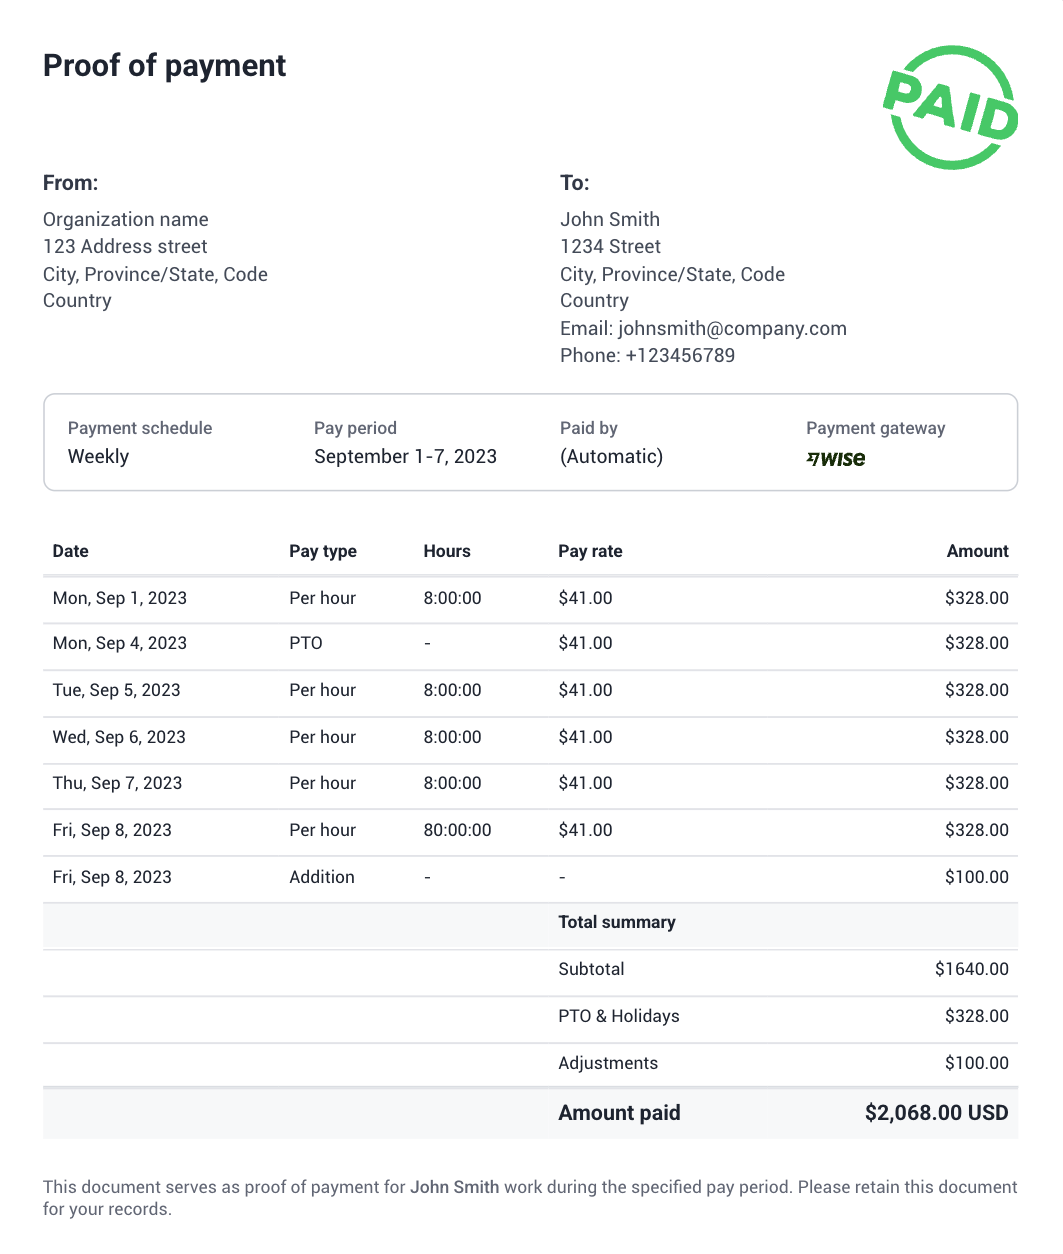1063x1254 pixels.
Task: Click the Hours column header
Action: point(447,551)
